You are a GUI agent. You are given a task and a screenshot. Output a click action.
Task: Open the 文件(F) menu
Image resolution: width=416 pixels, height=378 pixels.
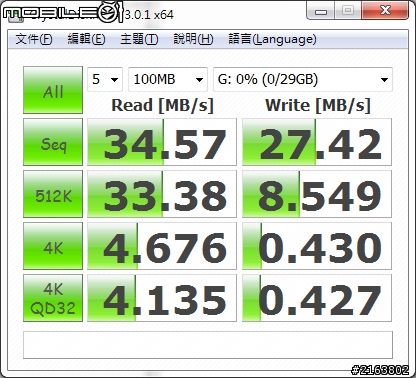[x=34, y=39]
